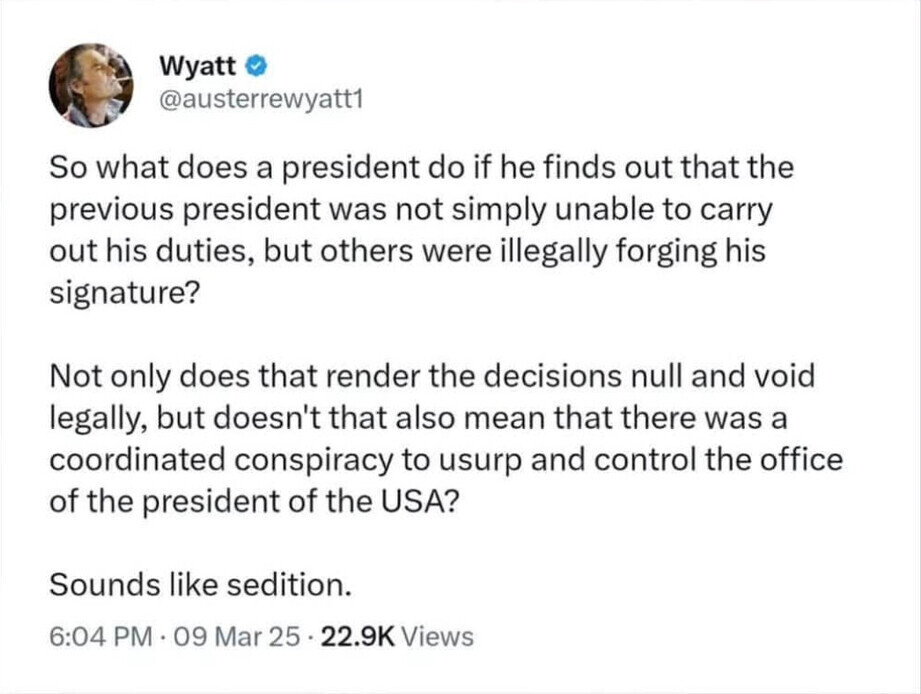Open the Wyatt display name link
The width and height of the screenshot is (921, 694).
(197, 67)
